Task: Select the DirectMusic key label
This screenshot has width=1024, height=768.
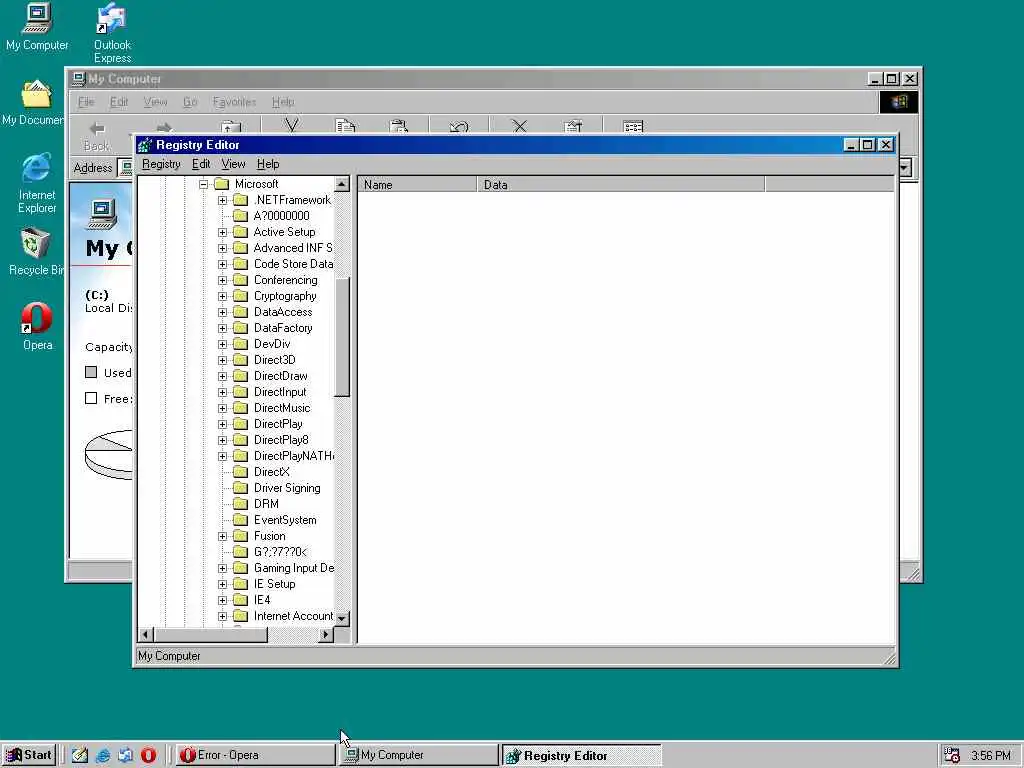Action: pyautogui.click(x=281, y=408)
